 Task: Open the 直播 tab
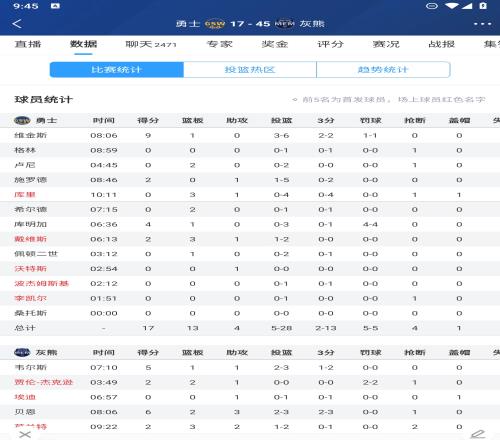point(28,44)
